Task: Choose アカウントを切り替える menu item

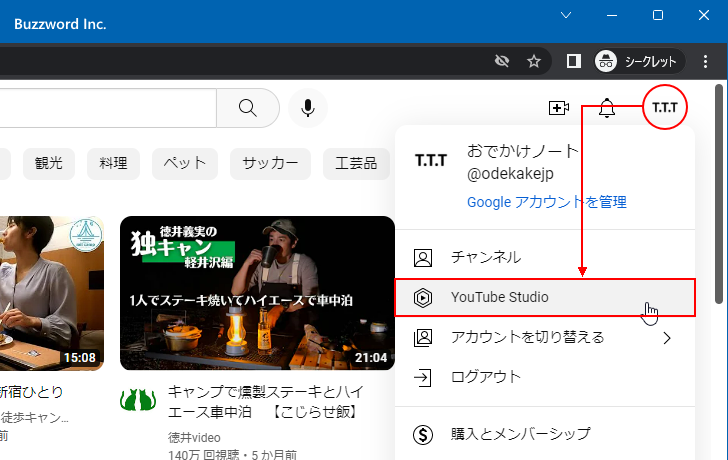Action: 545,337
